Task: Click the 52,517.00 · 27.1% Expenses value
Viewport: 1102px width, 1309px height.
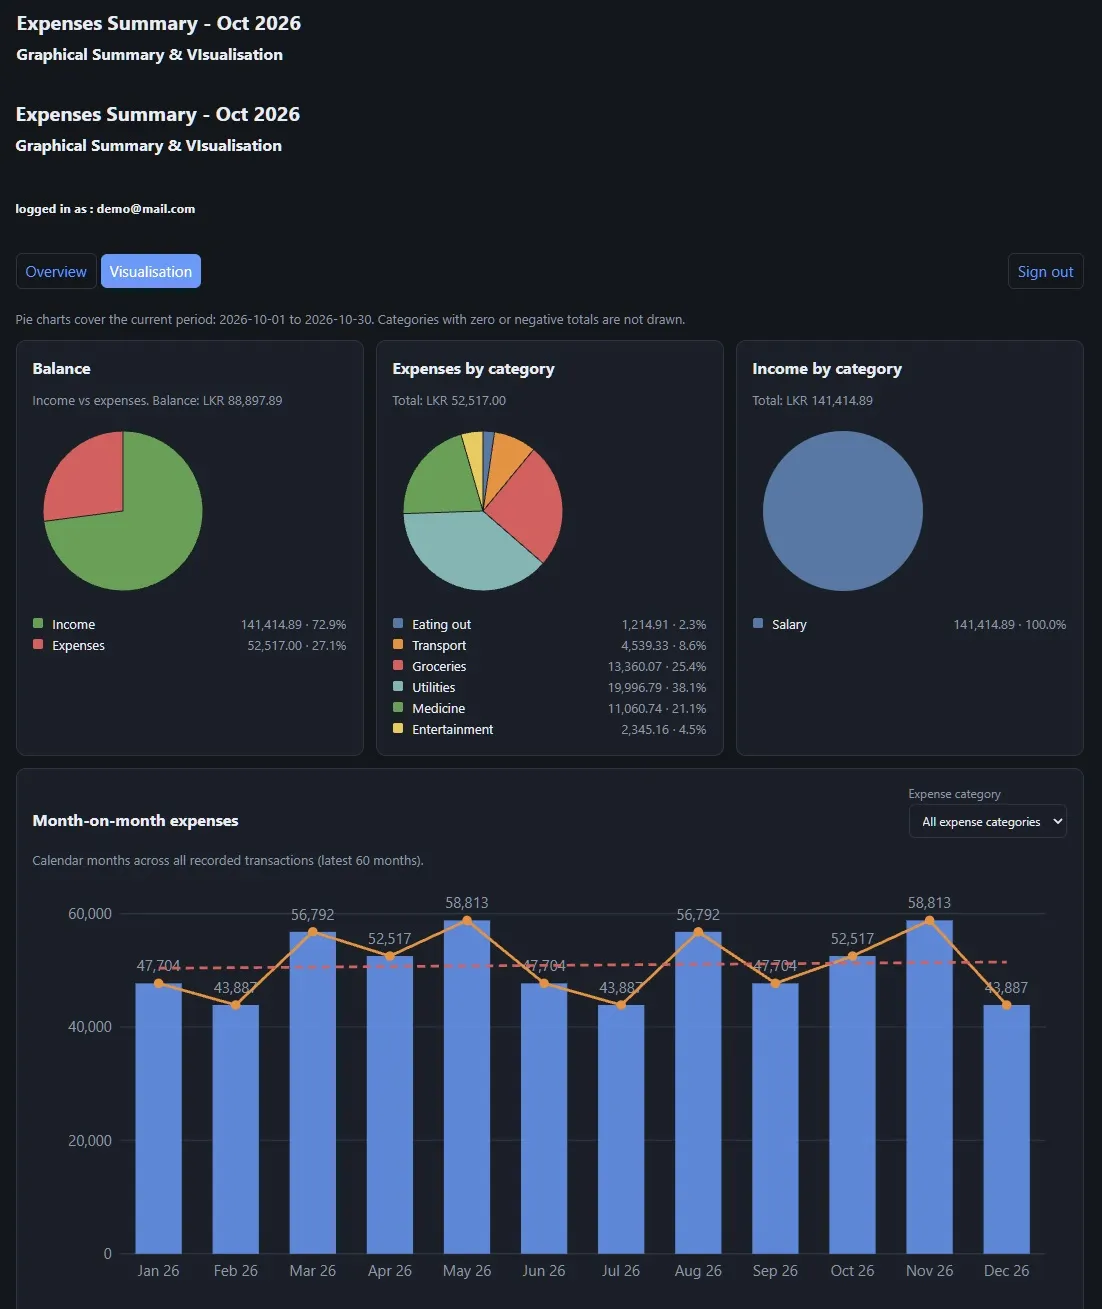Action: click(297, 645)
